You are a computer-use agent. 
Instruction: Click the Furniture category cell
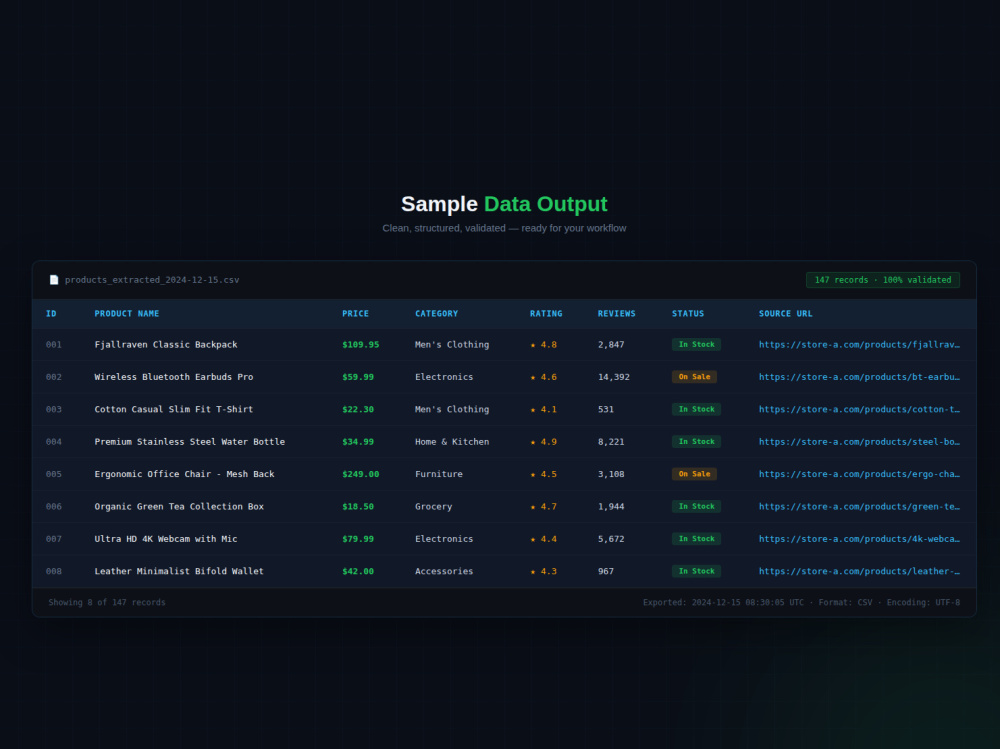(439, 474)
